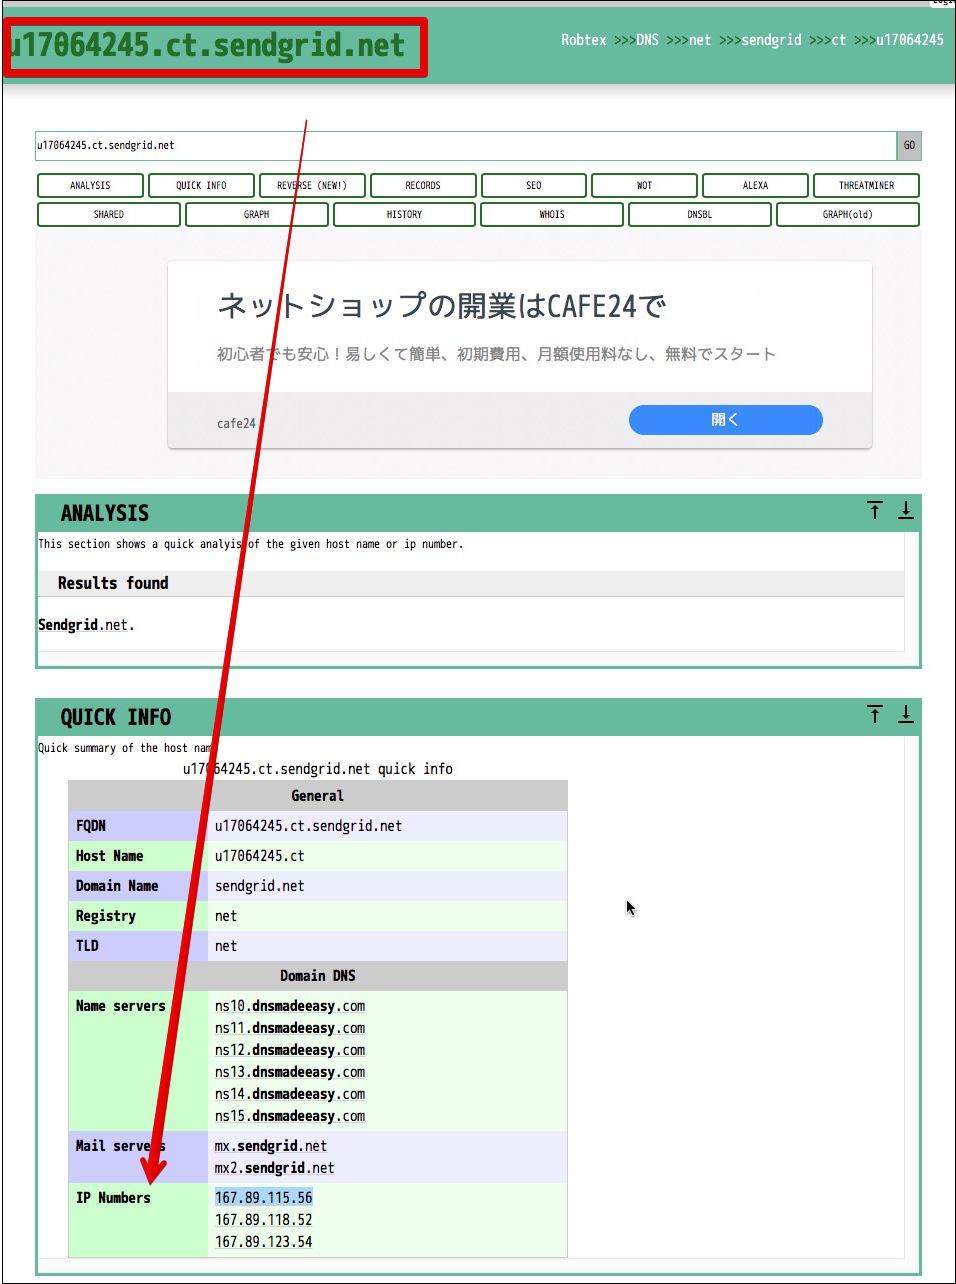Click highlighted IP 167.89.115.56
The height and width of the screenshot is (1284, 956).
point(264,1198)
